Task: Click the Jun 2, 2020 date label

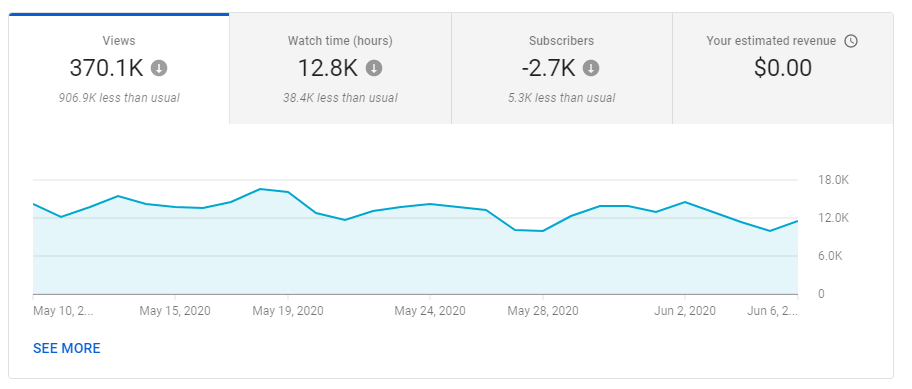Action: (x=685, y=311)
